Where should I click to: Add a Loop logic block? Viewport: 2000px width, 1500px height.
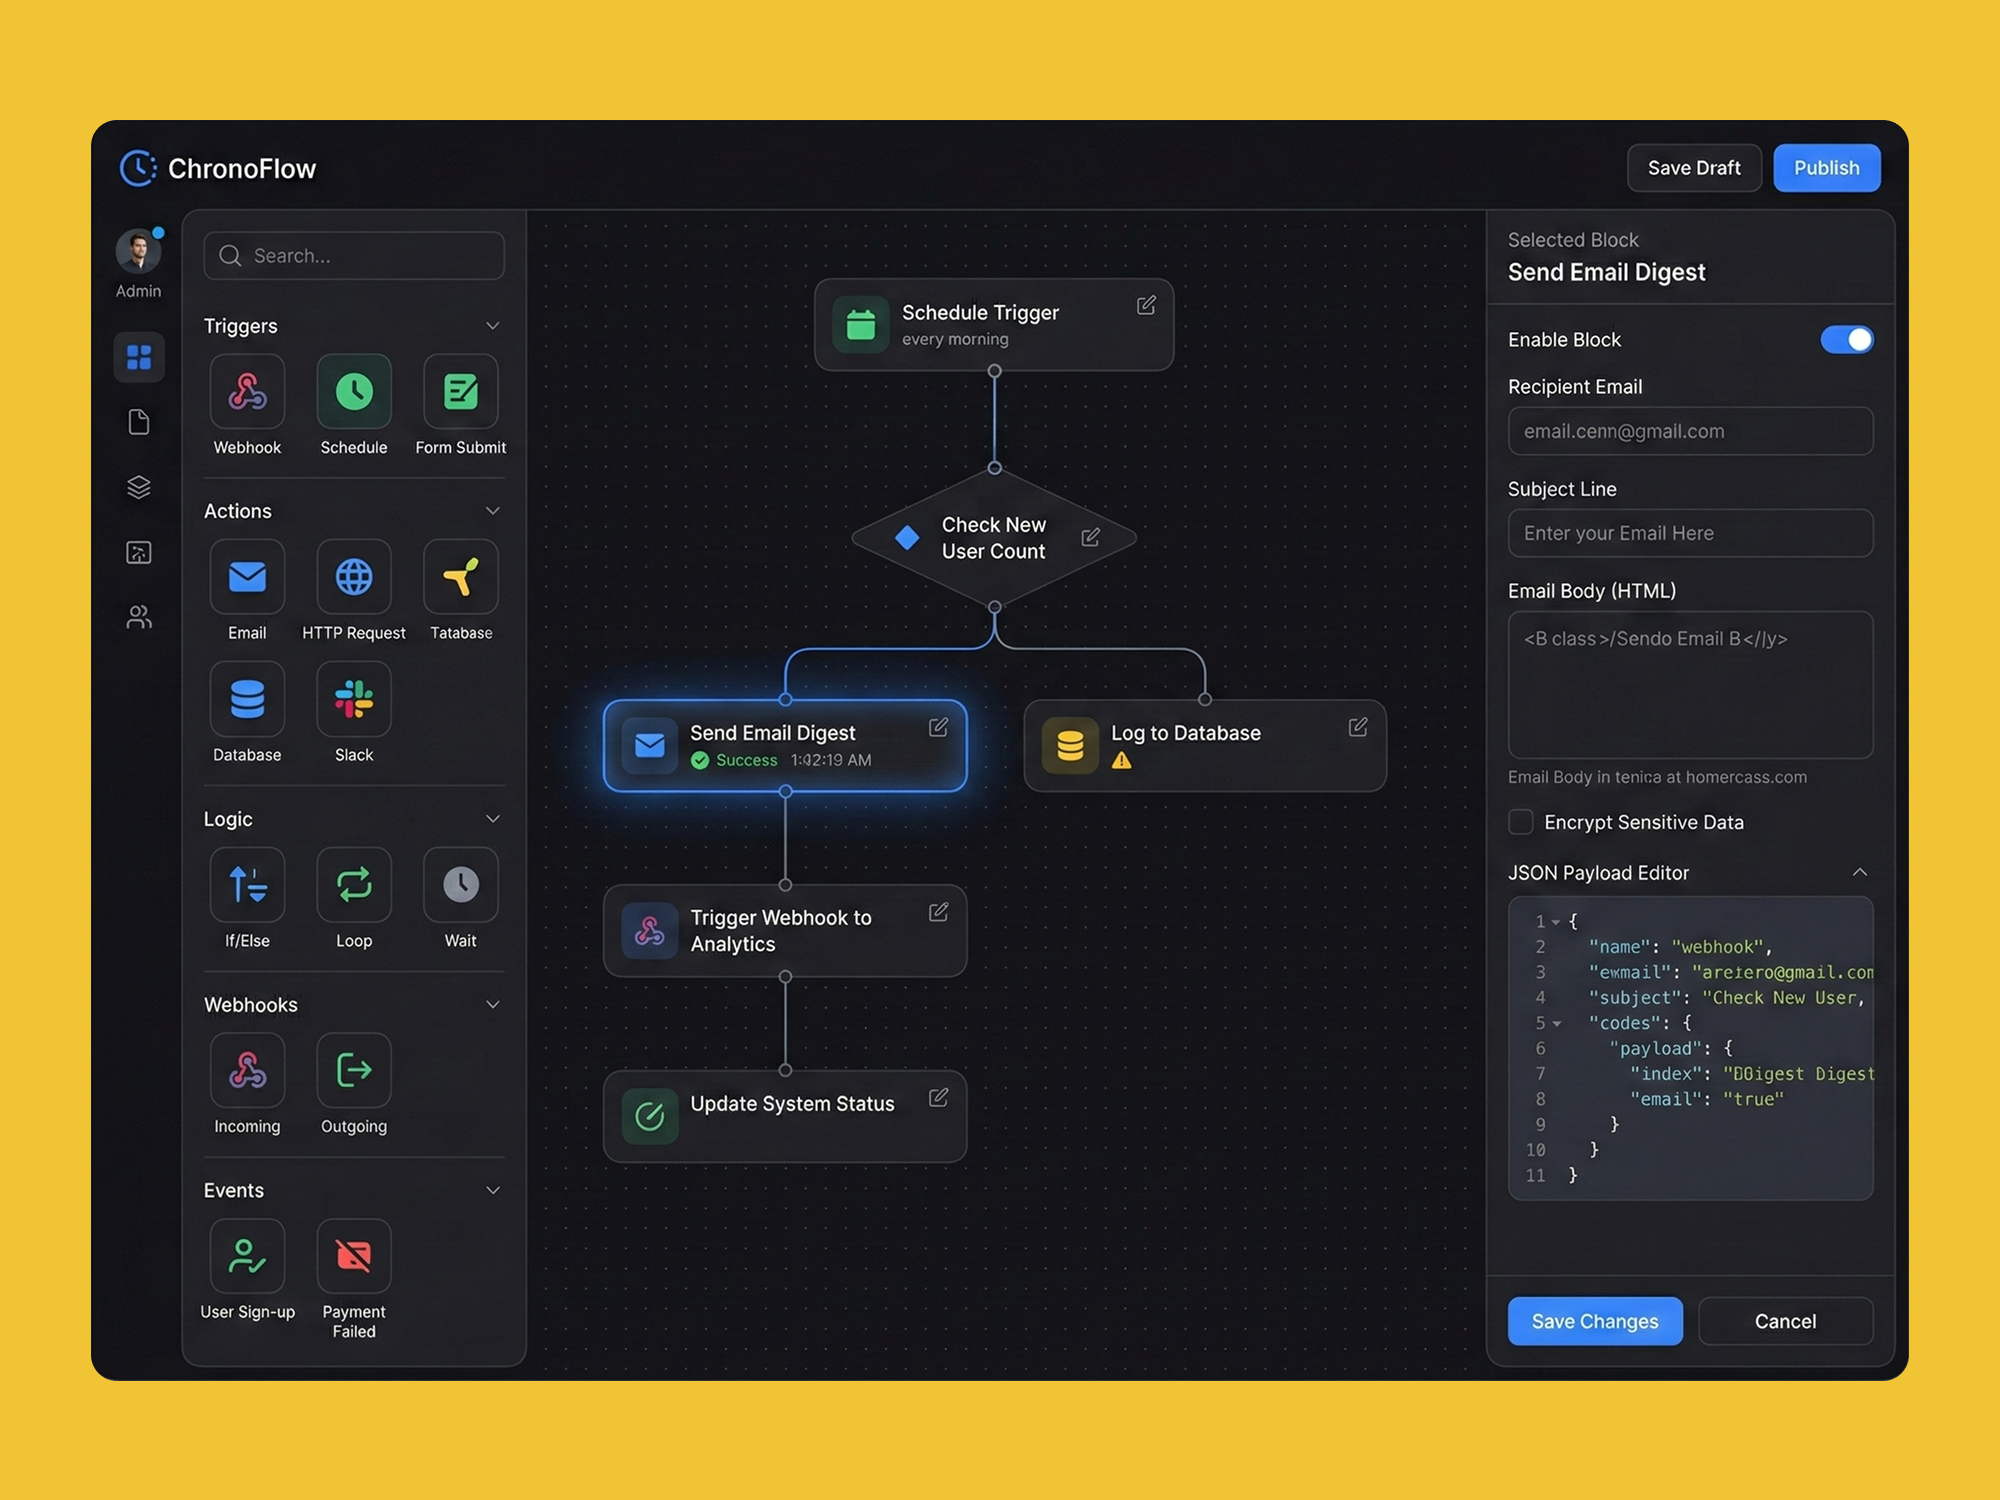(x=353, y=885)
